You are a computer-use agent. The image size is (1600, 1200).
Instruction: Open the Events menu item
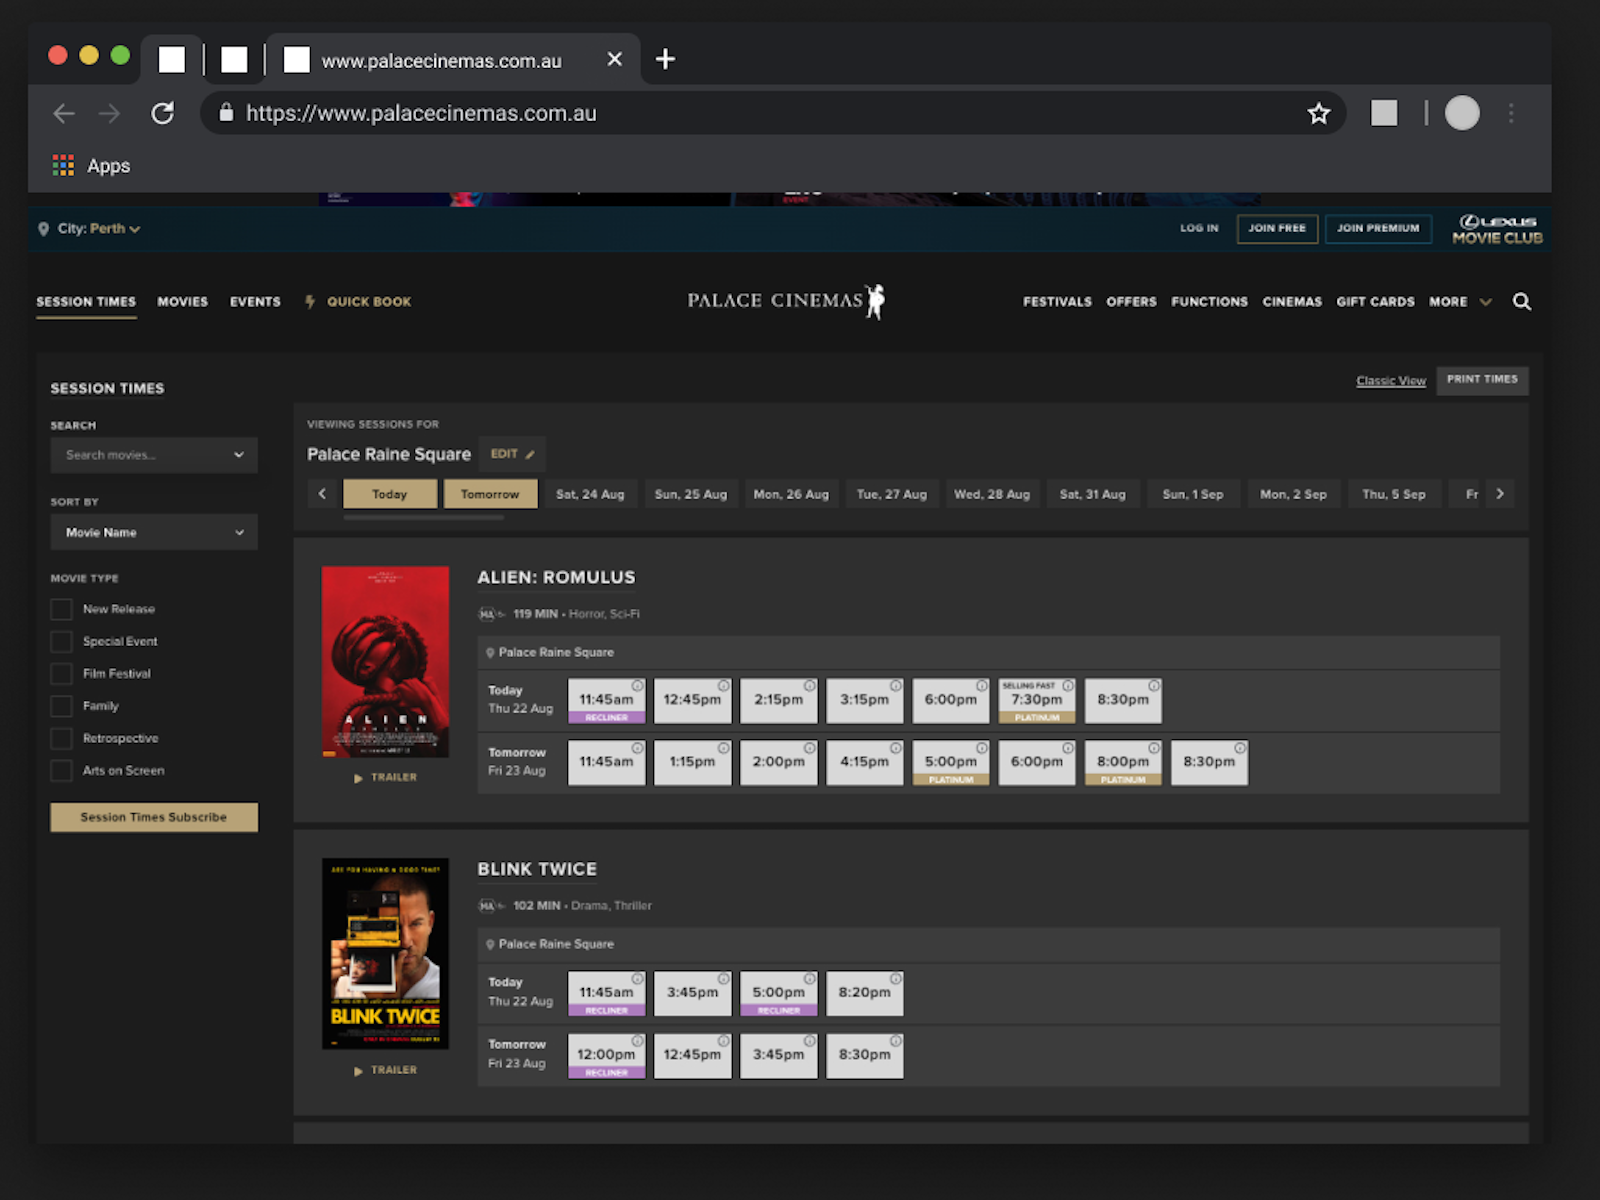[255, 302]
